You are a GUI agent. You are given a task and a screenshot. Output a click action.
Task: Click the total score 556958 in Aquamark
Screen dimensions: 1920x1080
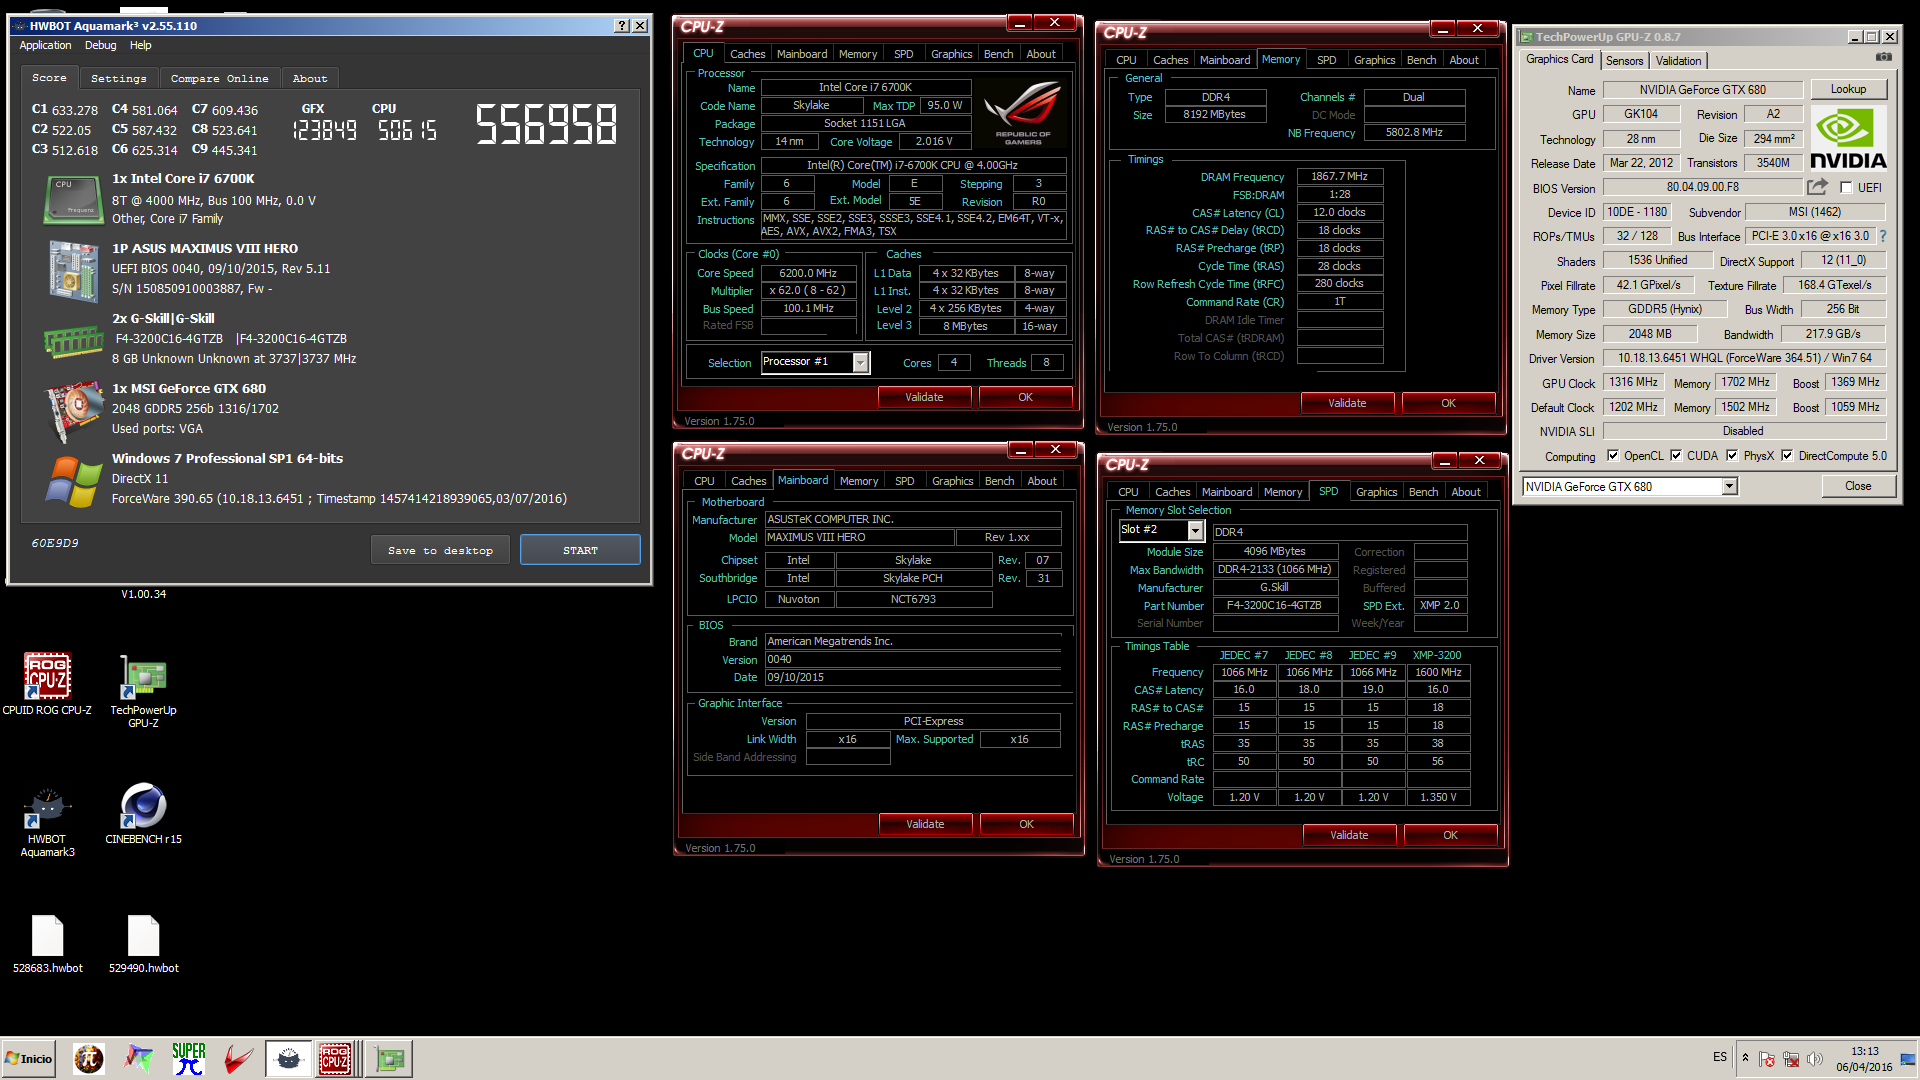point(546,125)
